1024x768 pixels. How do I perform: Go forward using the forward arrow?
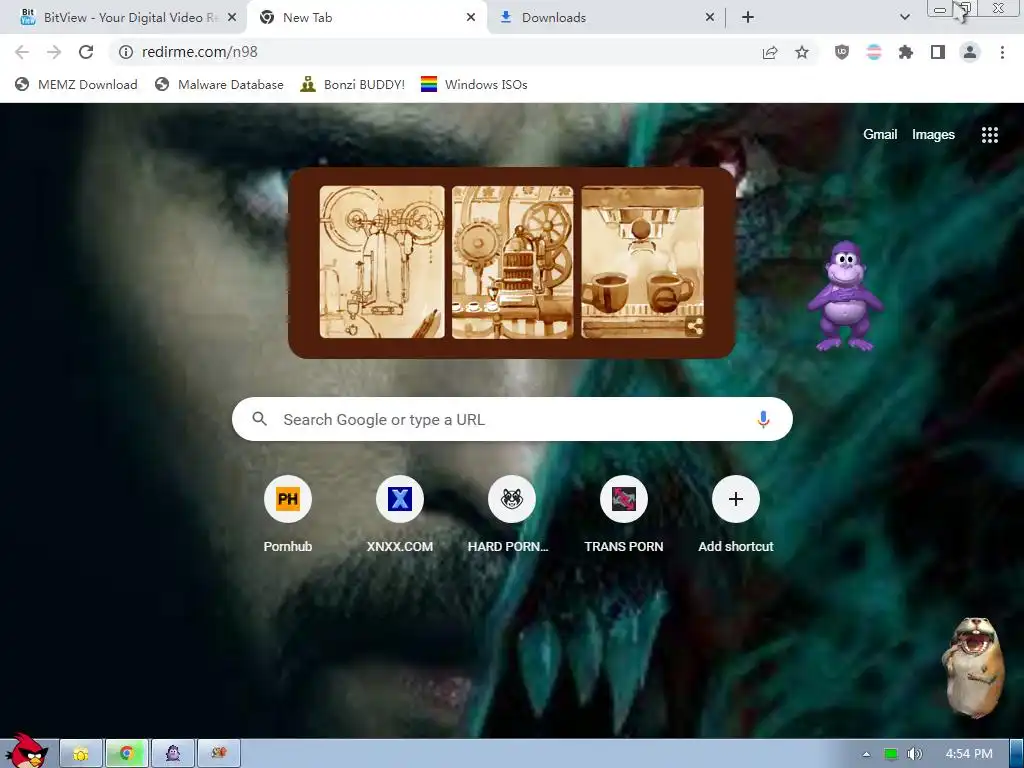(54, 52)
